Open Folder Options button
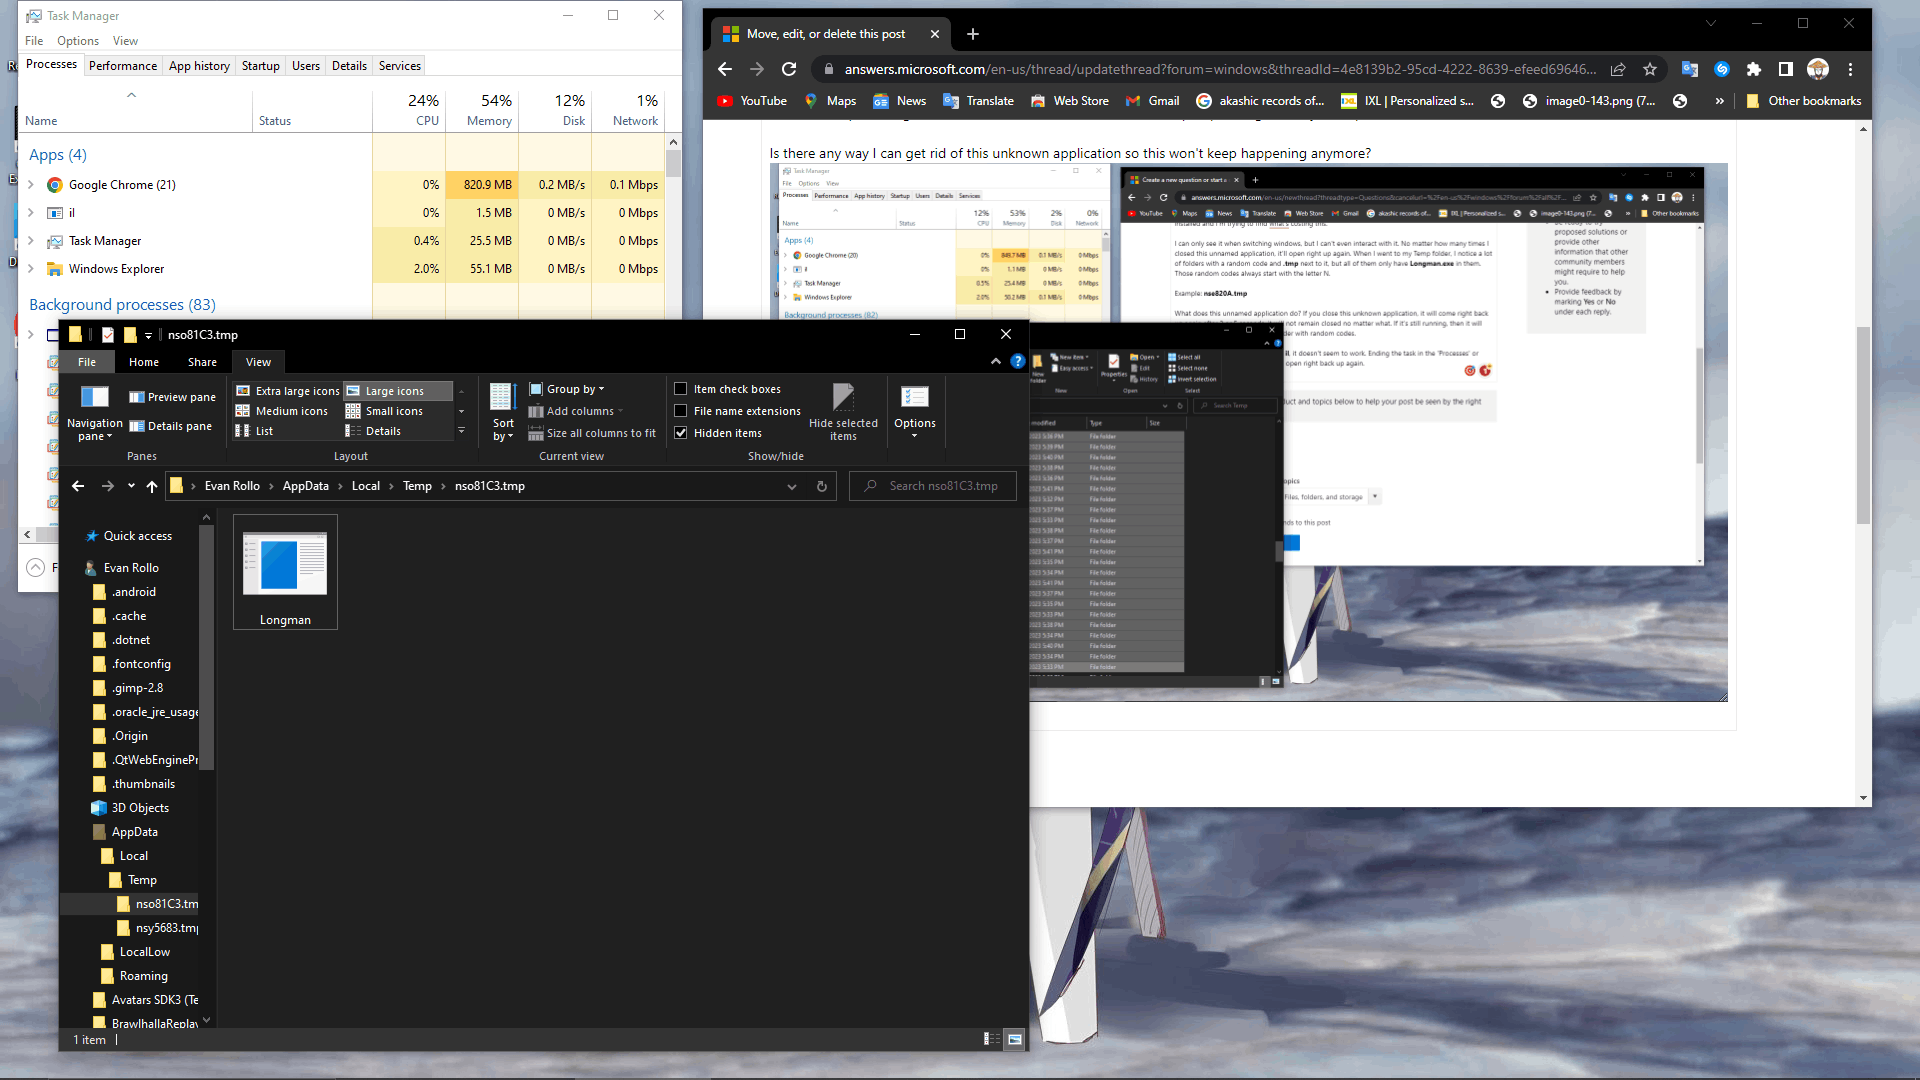 click(915, 410)
